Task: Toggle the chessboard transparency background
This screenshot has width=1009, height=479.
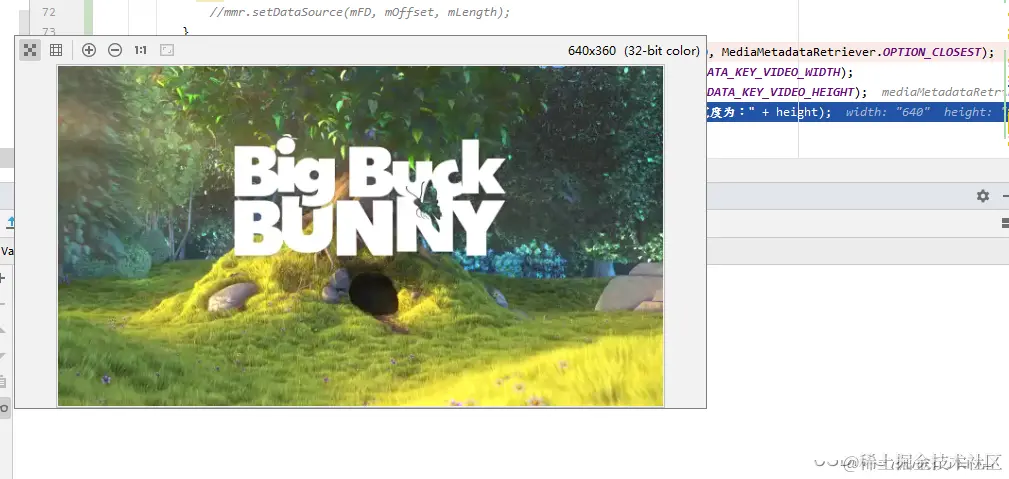Action: point(30,50)
